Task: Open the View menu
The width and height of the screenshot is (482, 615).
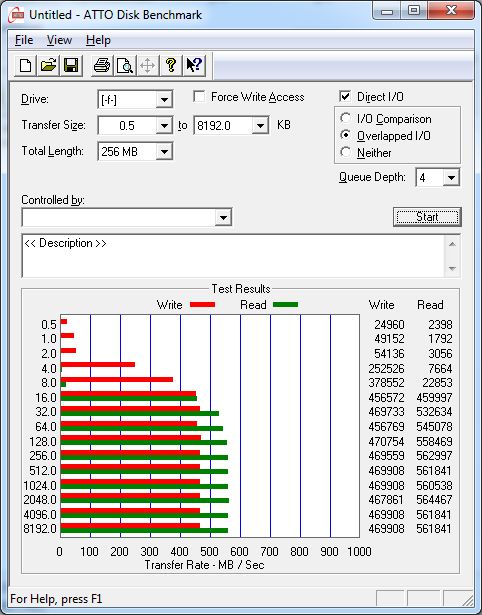Action: (59, 40)
